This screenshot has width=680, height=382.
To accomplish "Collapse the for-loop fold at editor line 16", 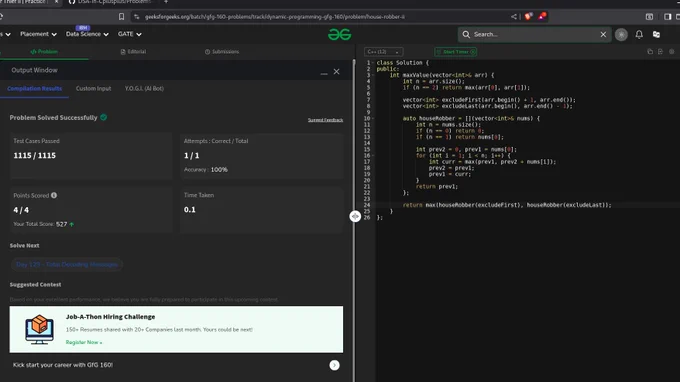I will (373, 155).
